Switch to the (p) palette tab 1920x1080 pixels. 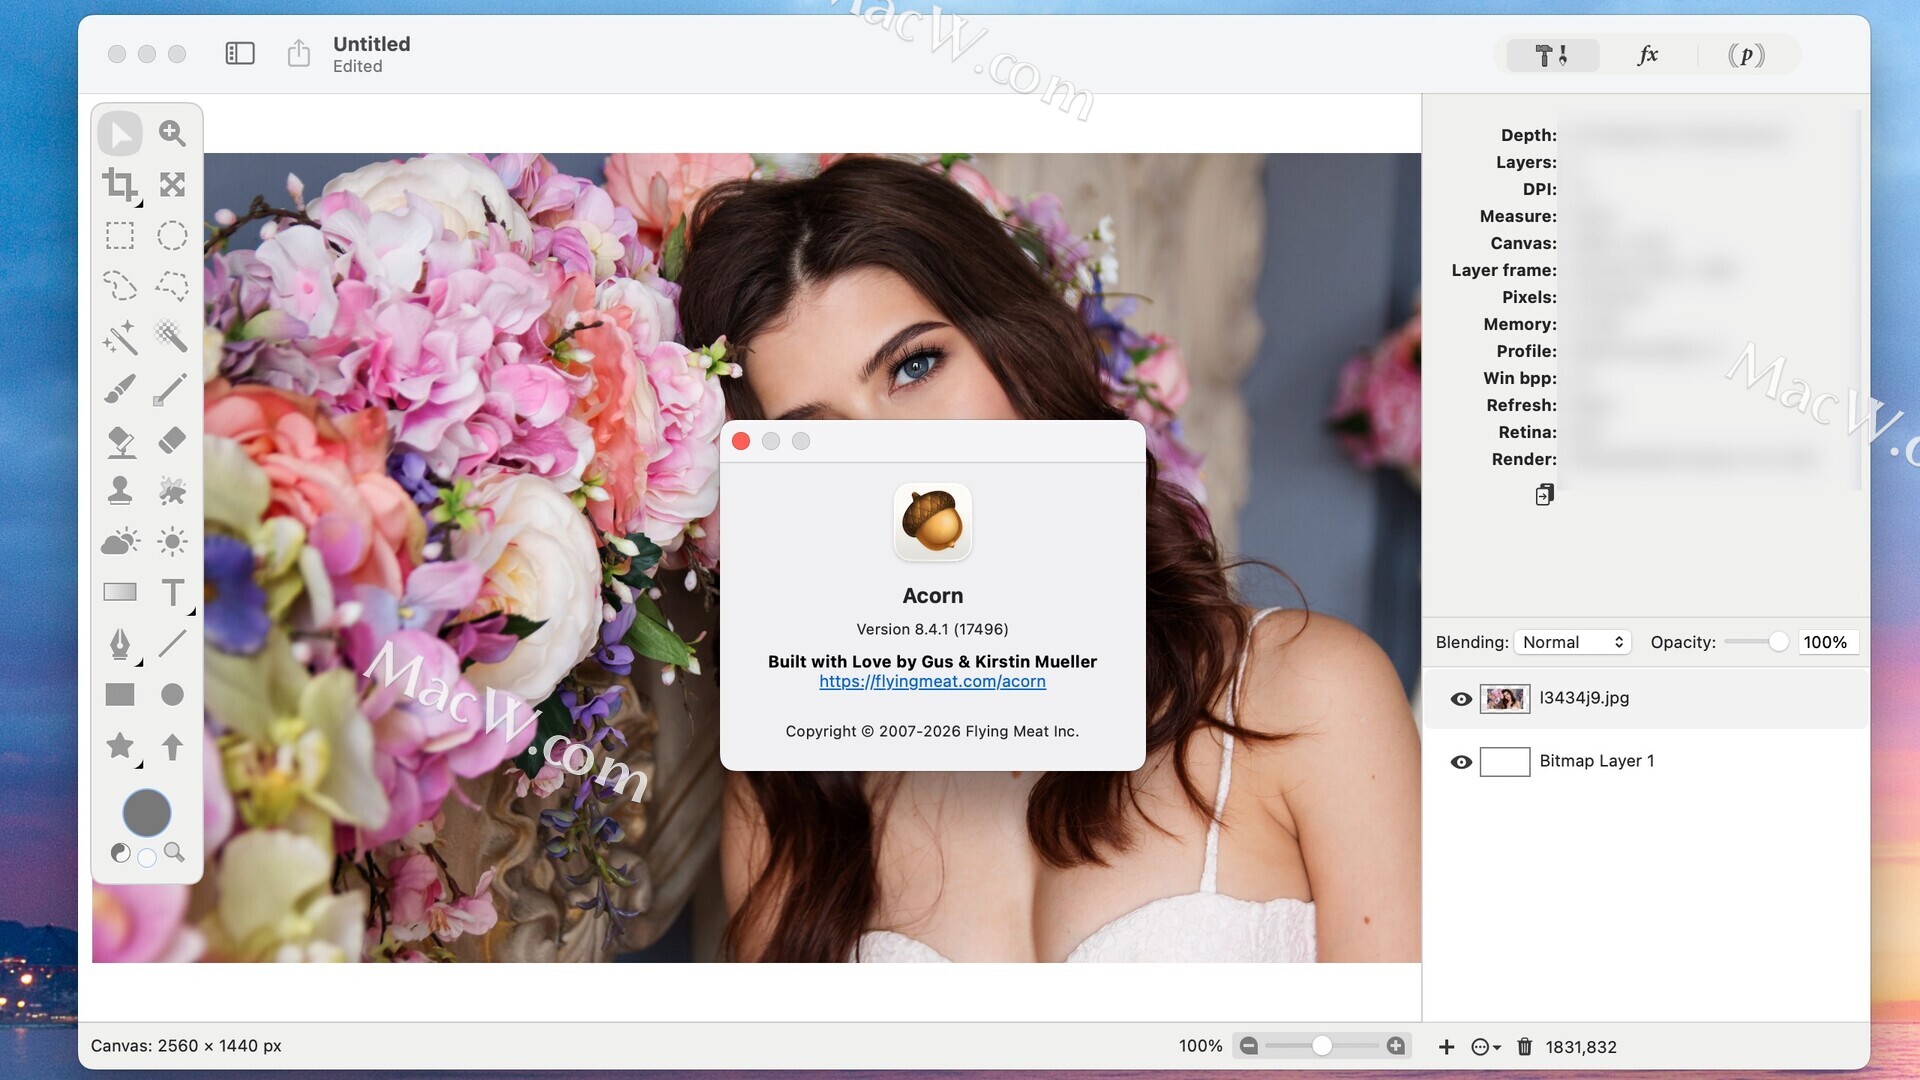coord(1746,55)
